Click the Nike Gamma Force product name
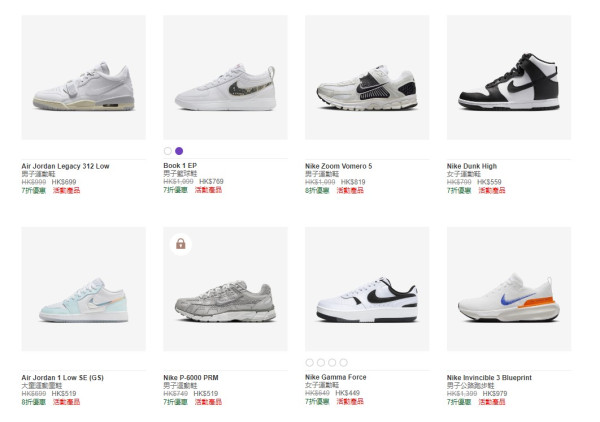This screenshot has width=600, height=422. pos(335,378)
